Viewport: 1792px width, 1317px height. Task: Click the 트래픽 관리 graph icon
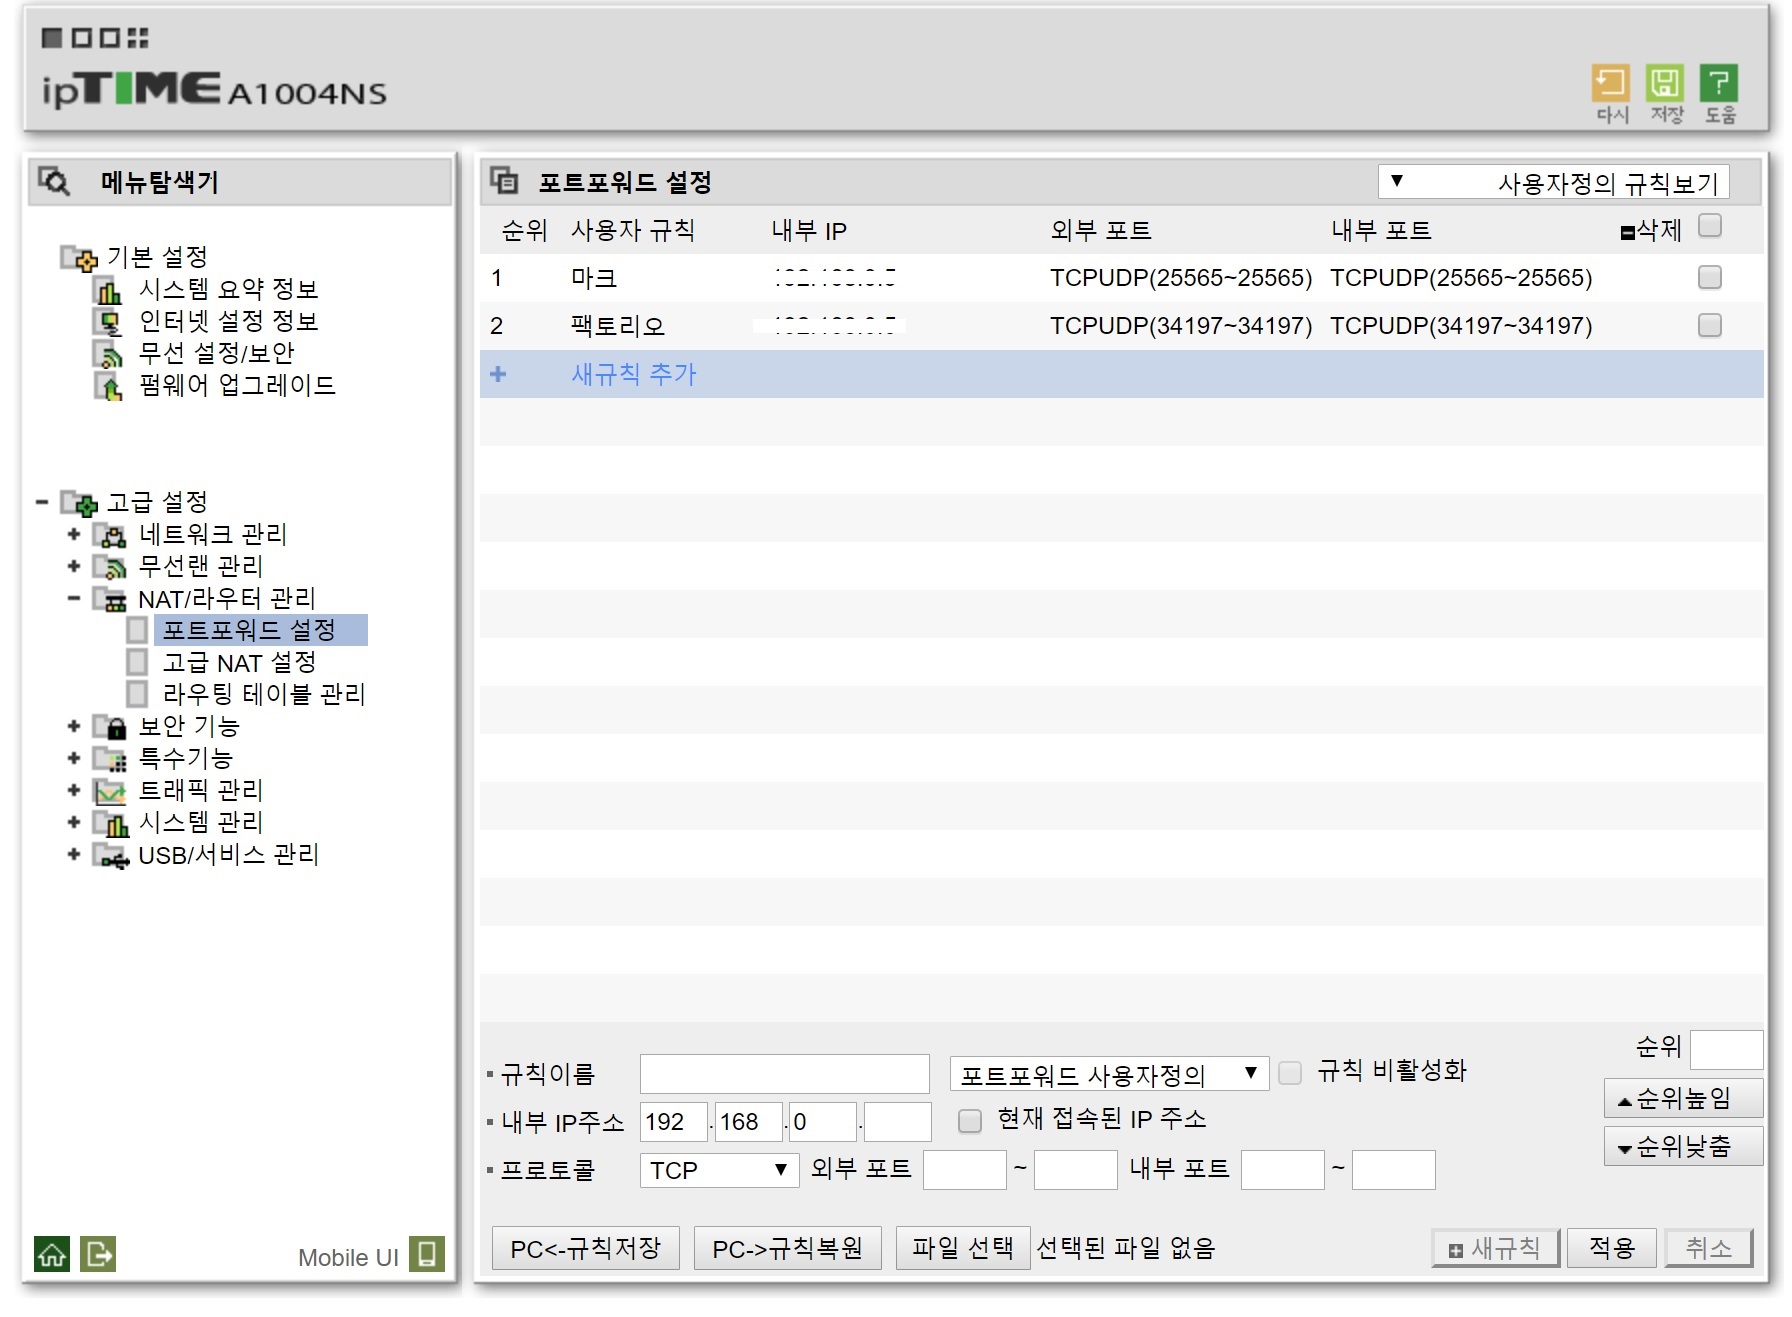109,791
